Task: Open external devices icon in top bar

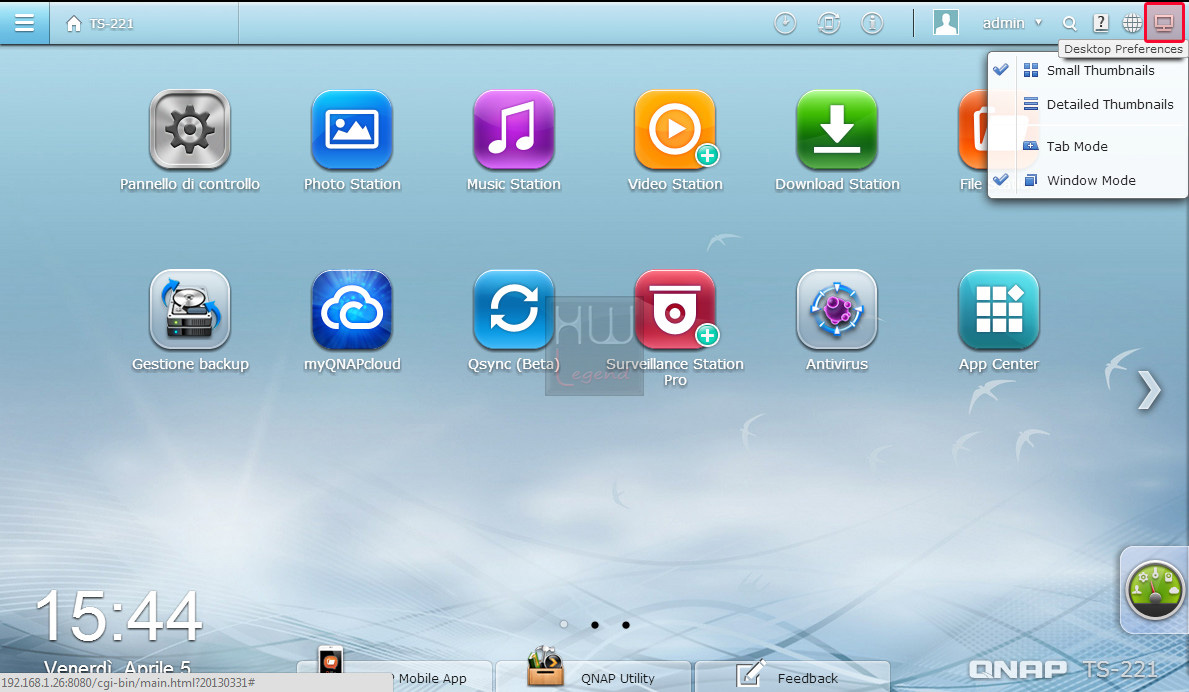Action: [829, 23]
